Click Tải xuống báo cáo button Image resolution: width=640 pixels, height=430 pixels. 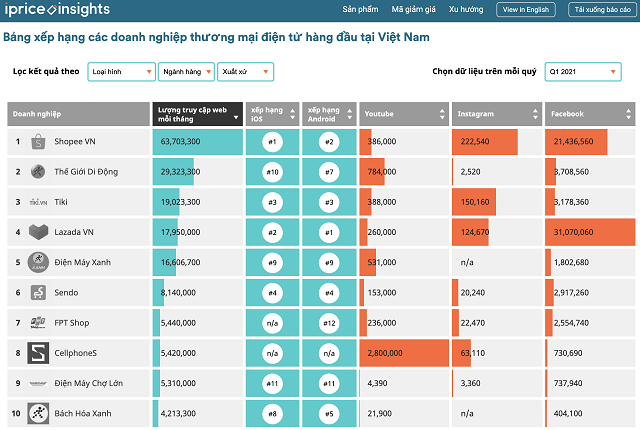602,10
